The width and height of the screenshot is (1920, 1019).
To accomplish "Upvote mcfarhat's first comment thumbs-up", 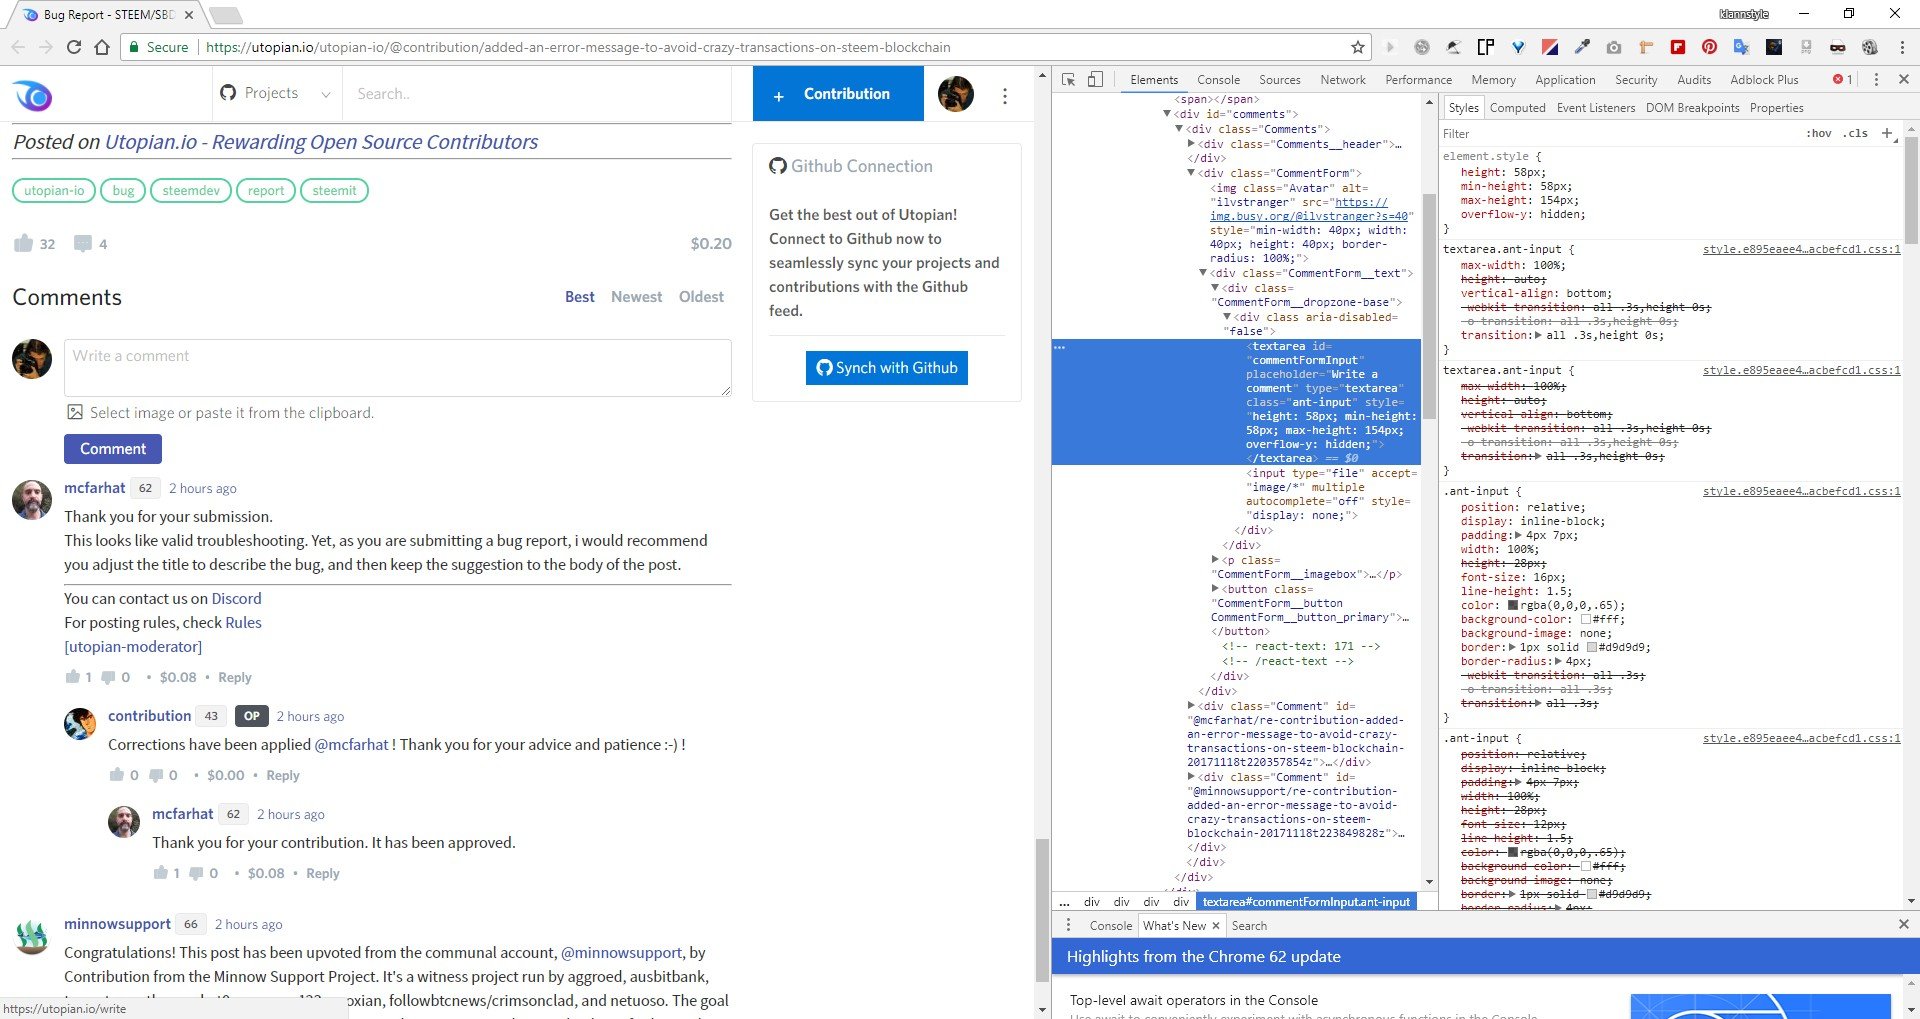I will pos(72,677).
